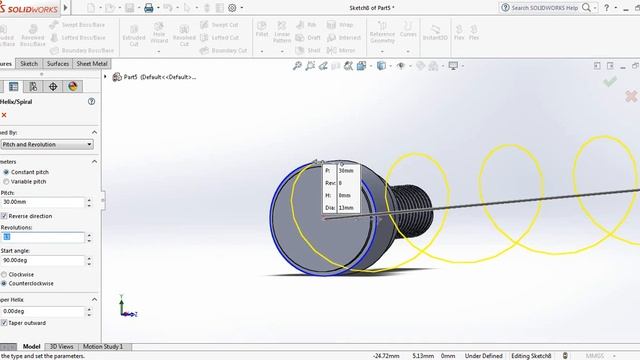
Task: Click the Curves tool
Action: [408, 29]
